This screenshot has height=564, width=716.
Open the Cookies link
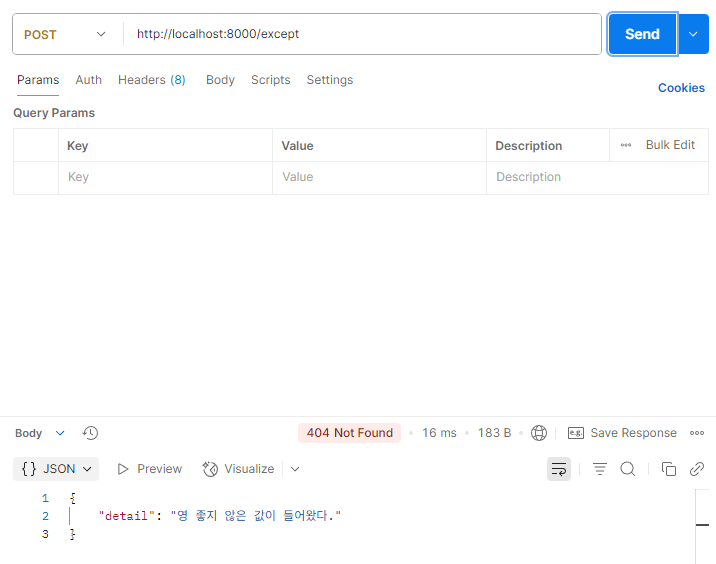tap(681, 88)
